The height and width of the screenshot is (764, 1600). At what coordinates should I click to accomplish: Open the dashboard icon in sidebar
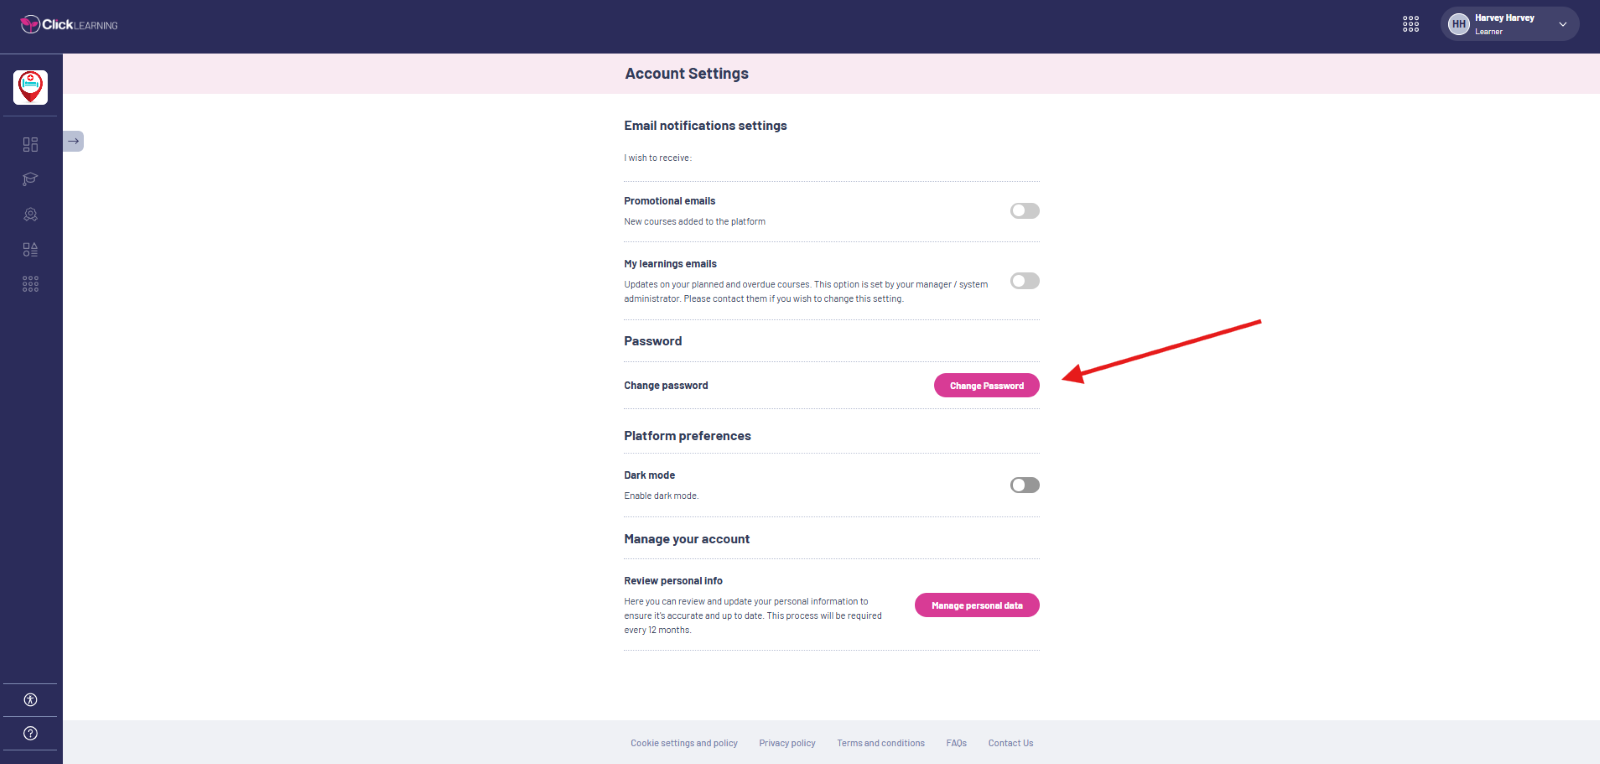(30, 145)
